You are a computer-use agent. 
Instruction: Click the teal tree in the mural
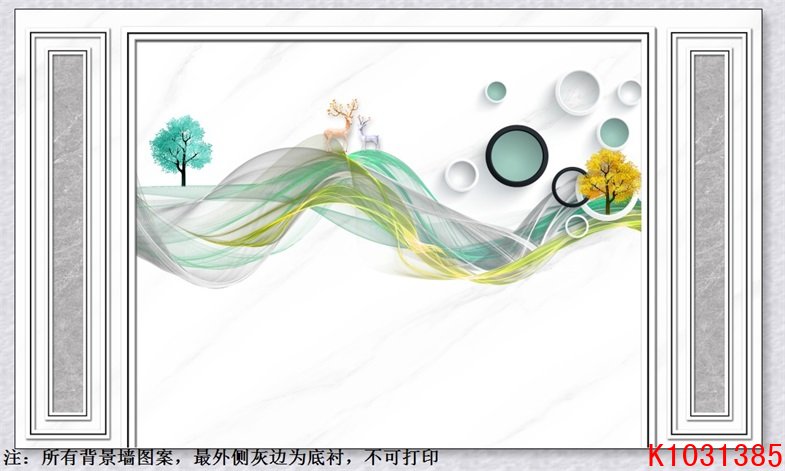click(x=181, y=150)
